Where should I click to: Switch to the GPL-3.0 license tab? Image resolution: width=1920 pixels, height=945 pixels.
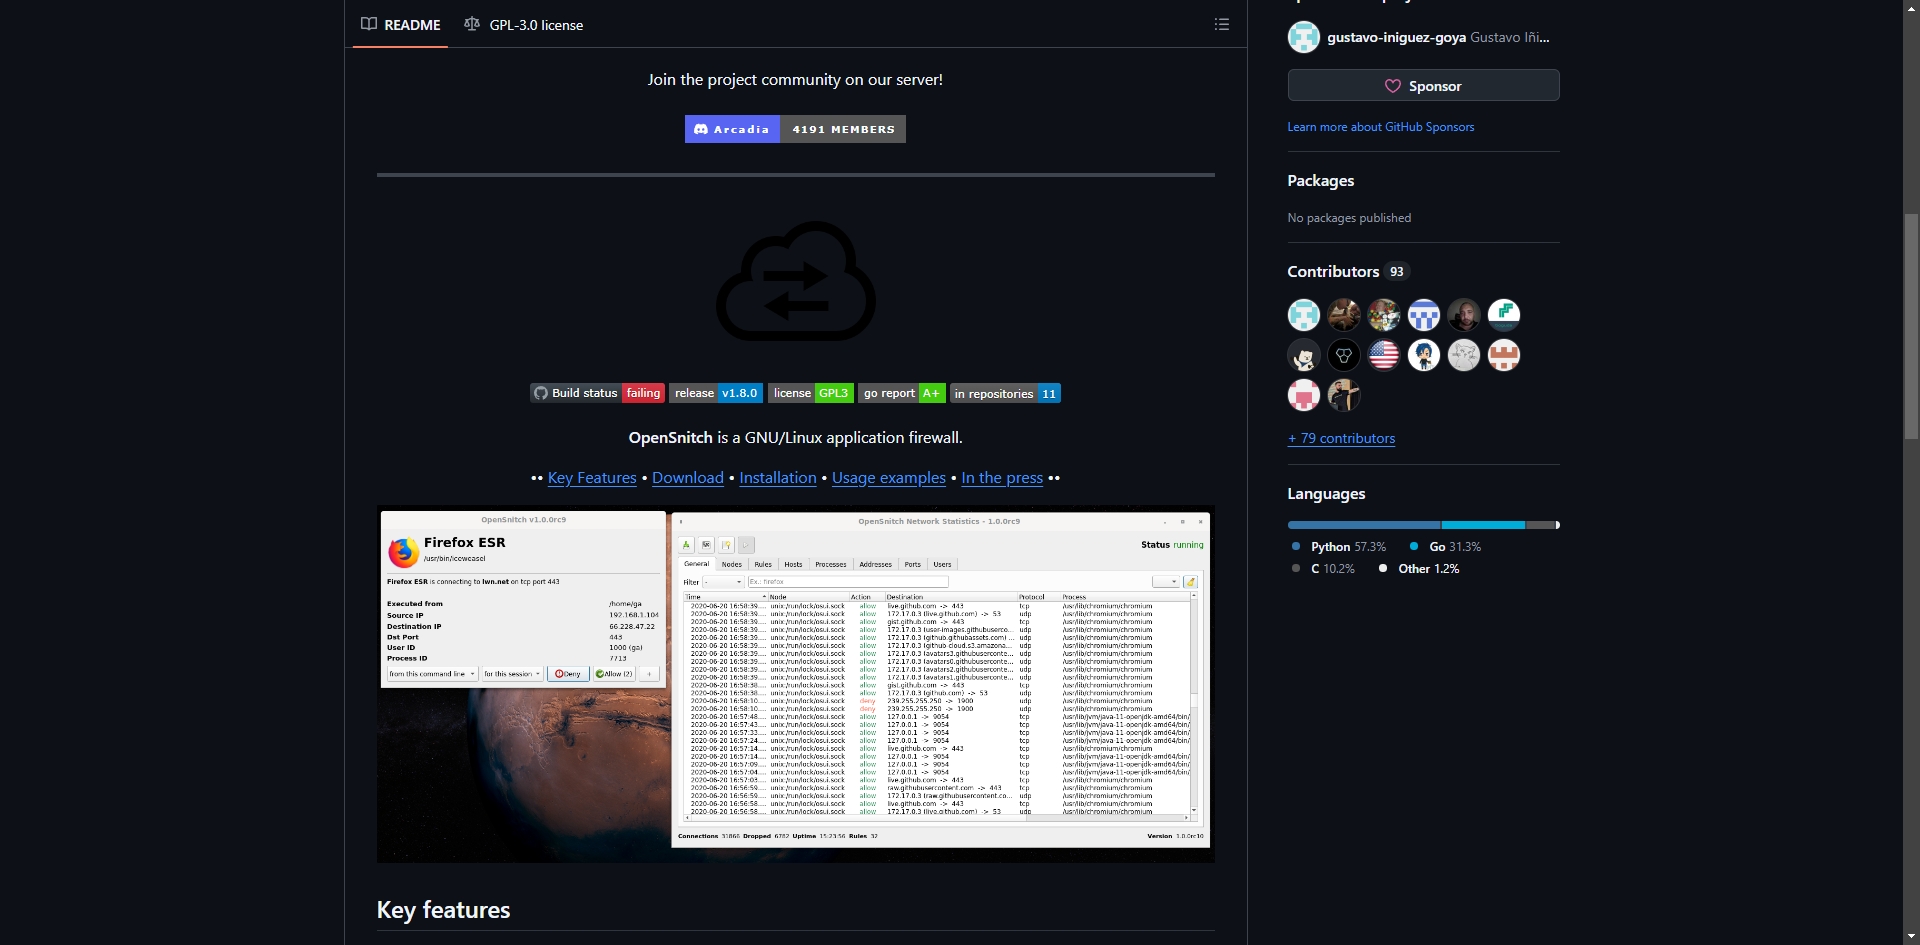[524, 24]
